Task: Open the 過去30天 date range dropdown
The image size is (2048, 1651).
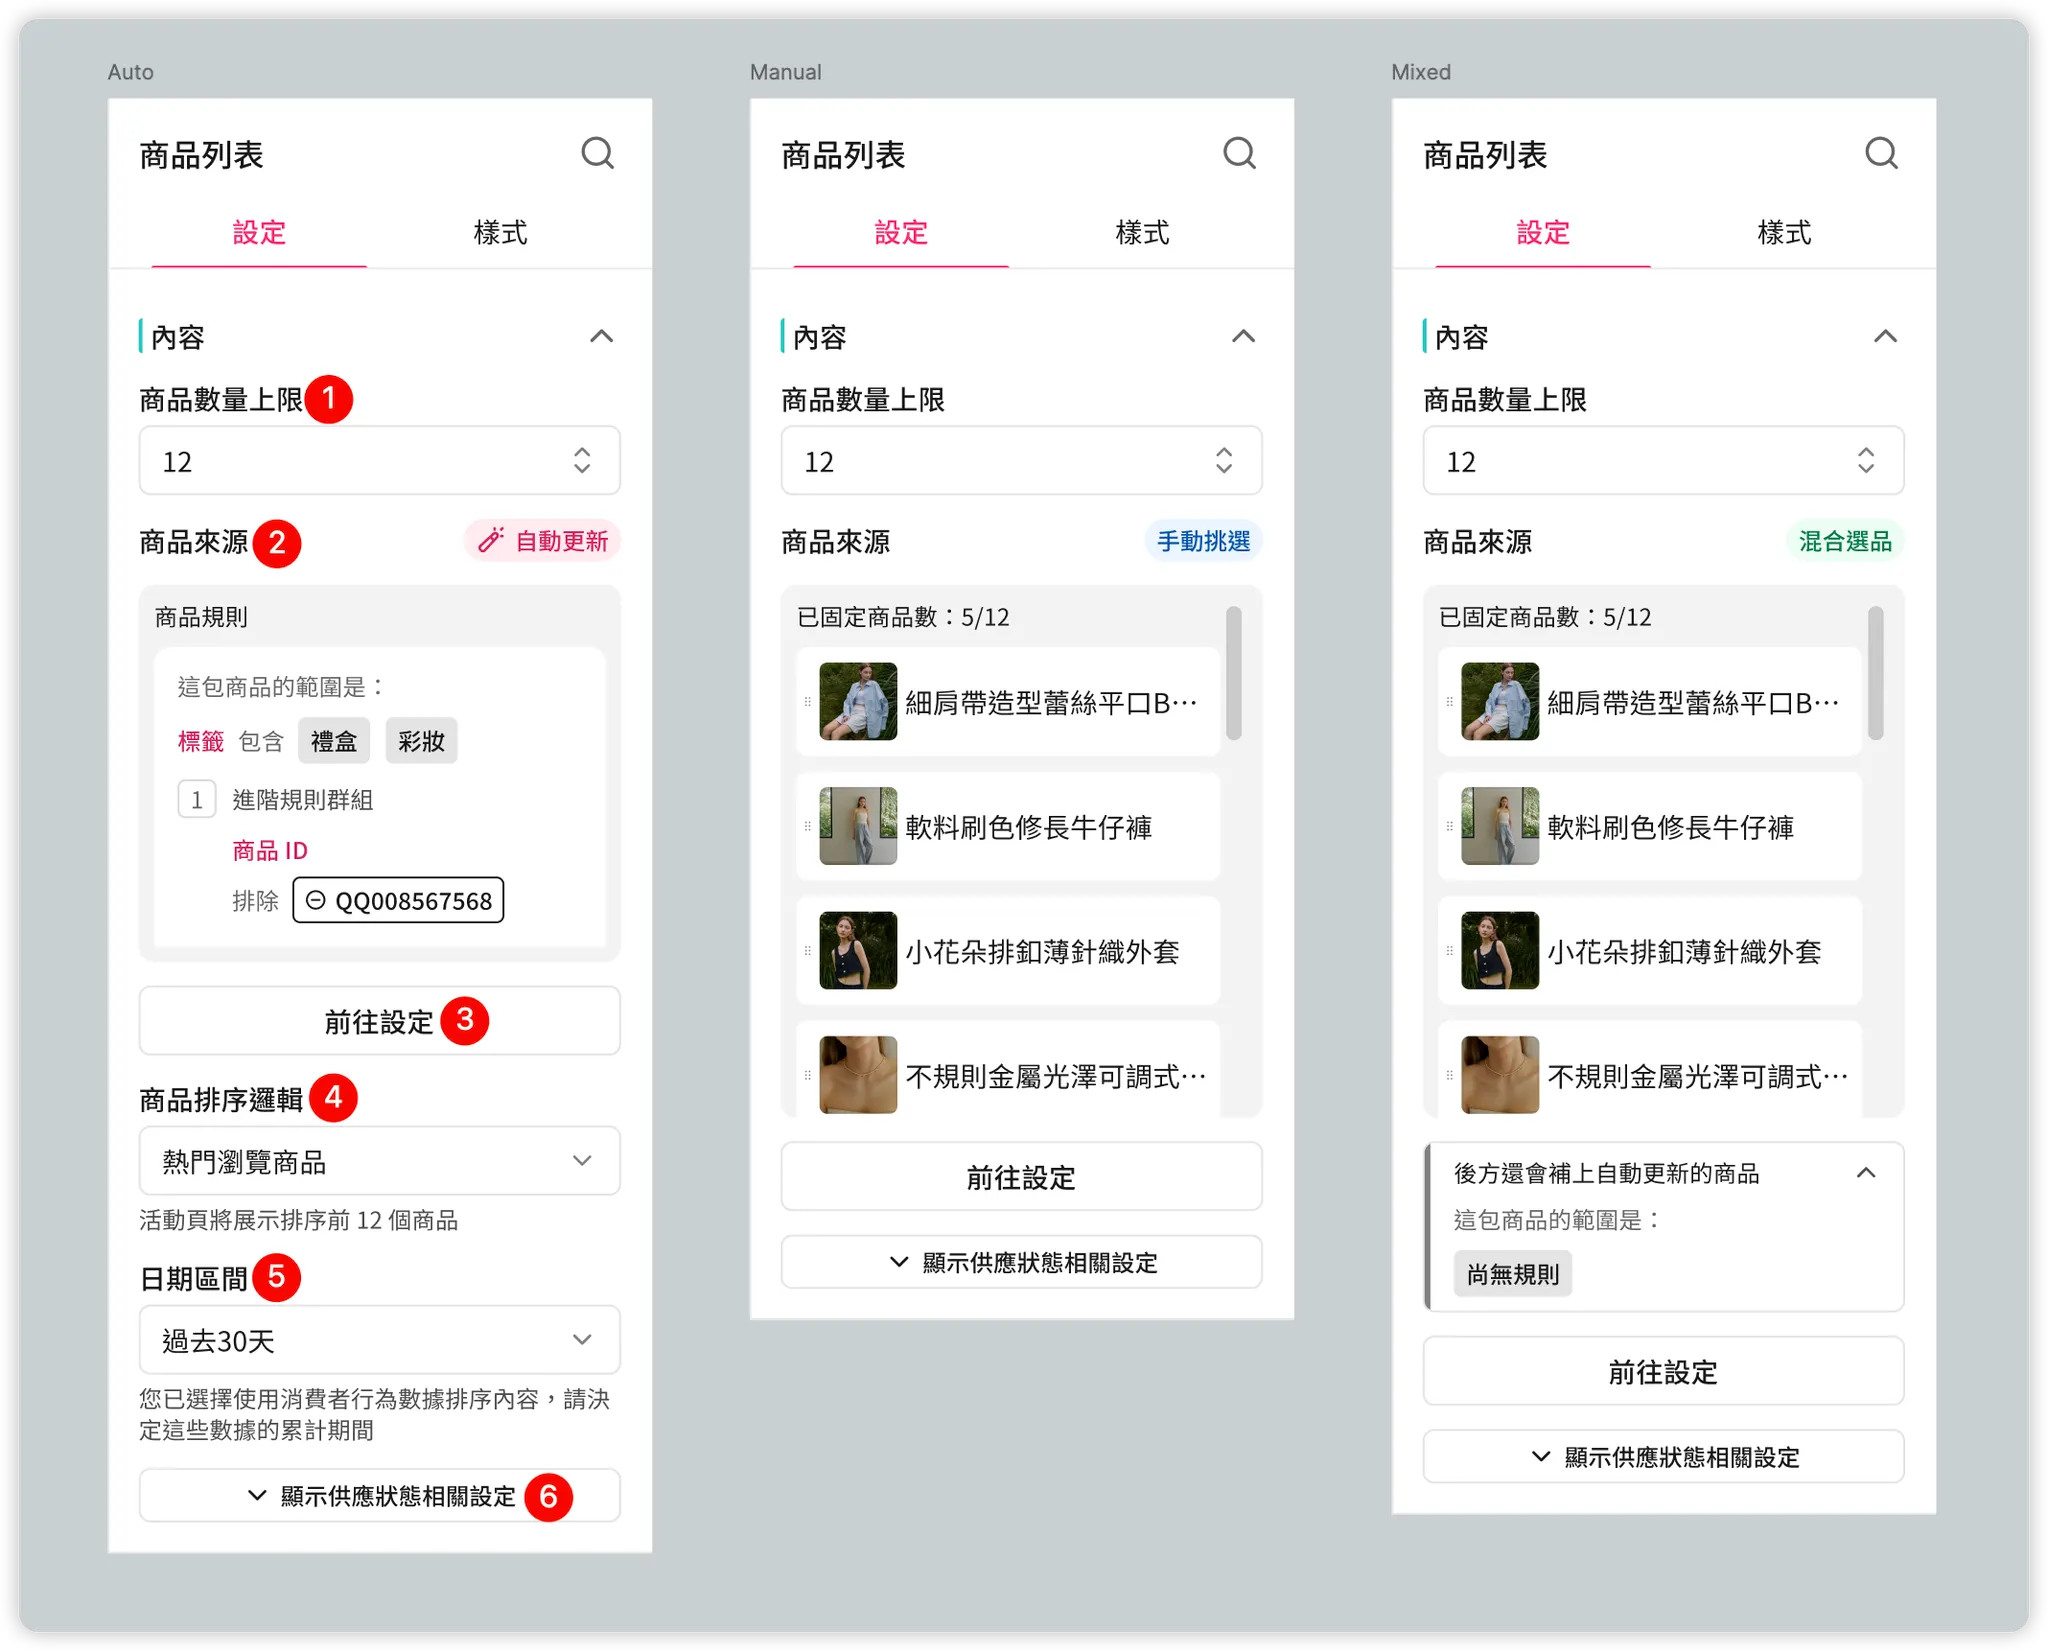Action: (x=380, y=1340)
